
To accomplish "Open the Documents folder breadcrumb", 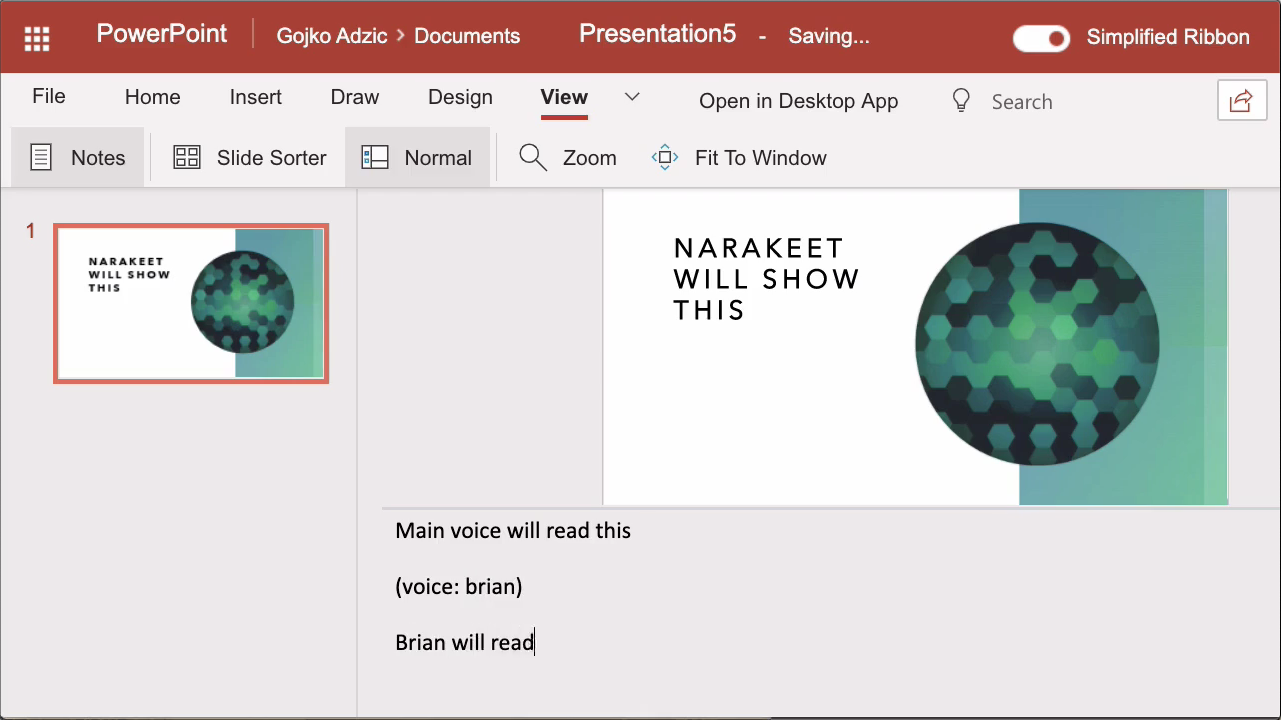I will pyautogui.click(x=467, y=36).
